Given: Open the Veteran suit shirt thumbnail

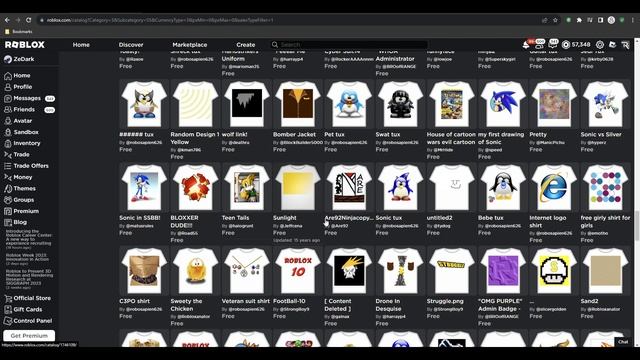Looking at the screenshot, I should [247, 271].
